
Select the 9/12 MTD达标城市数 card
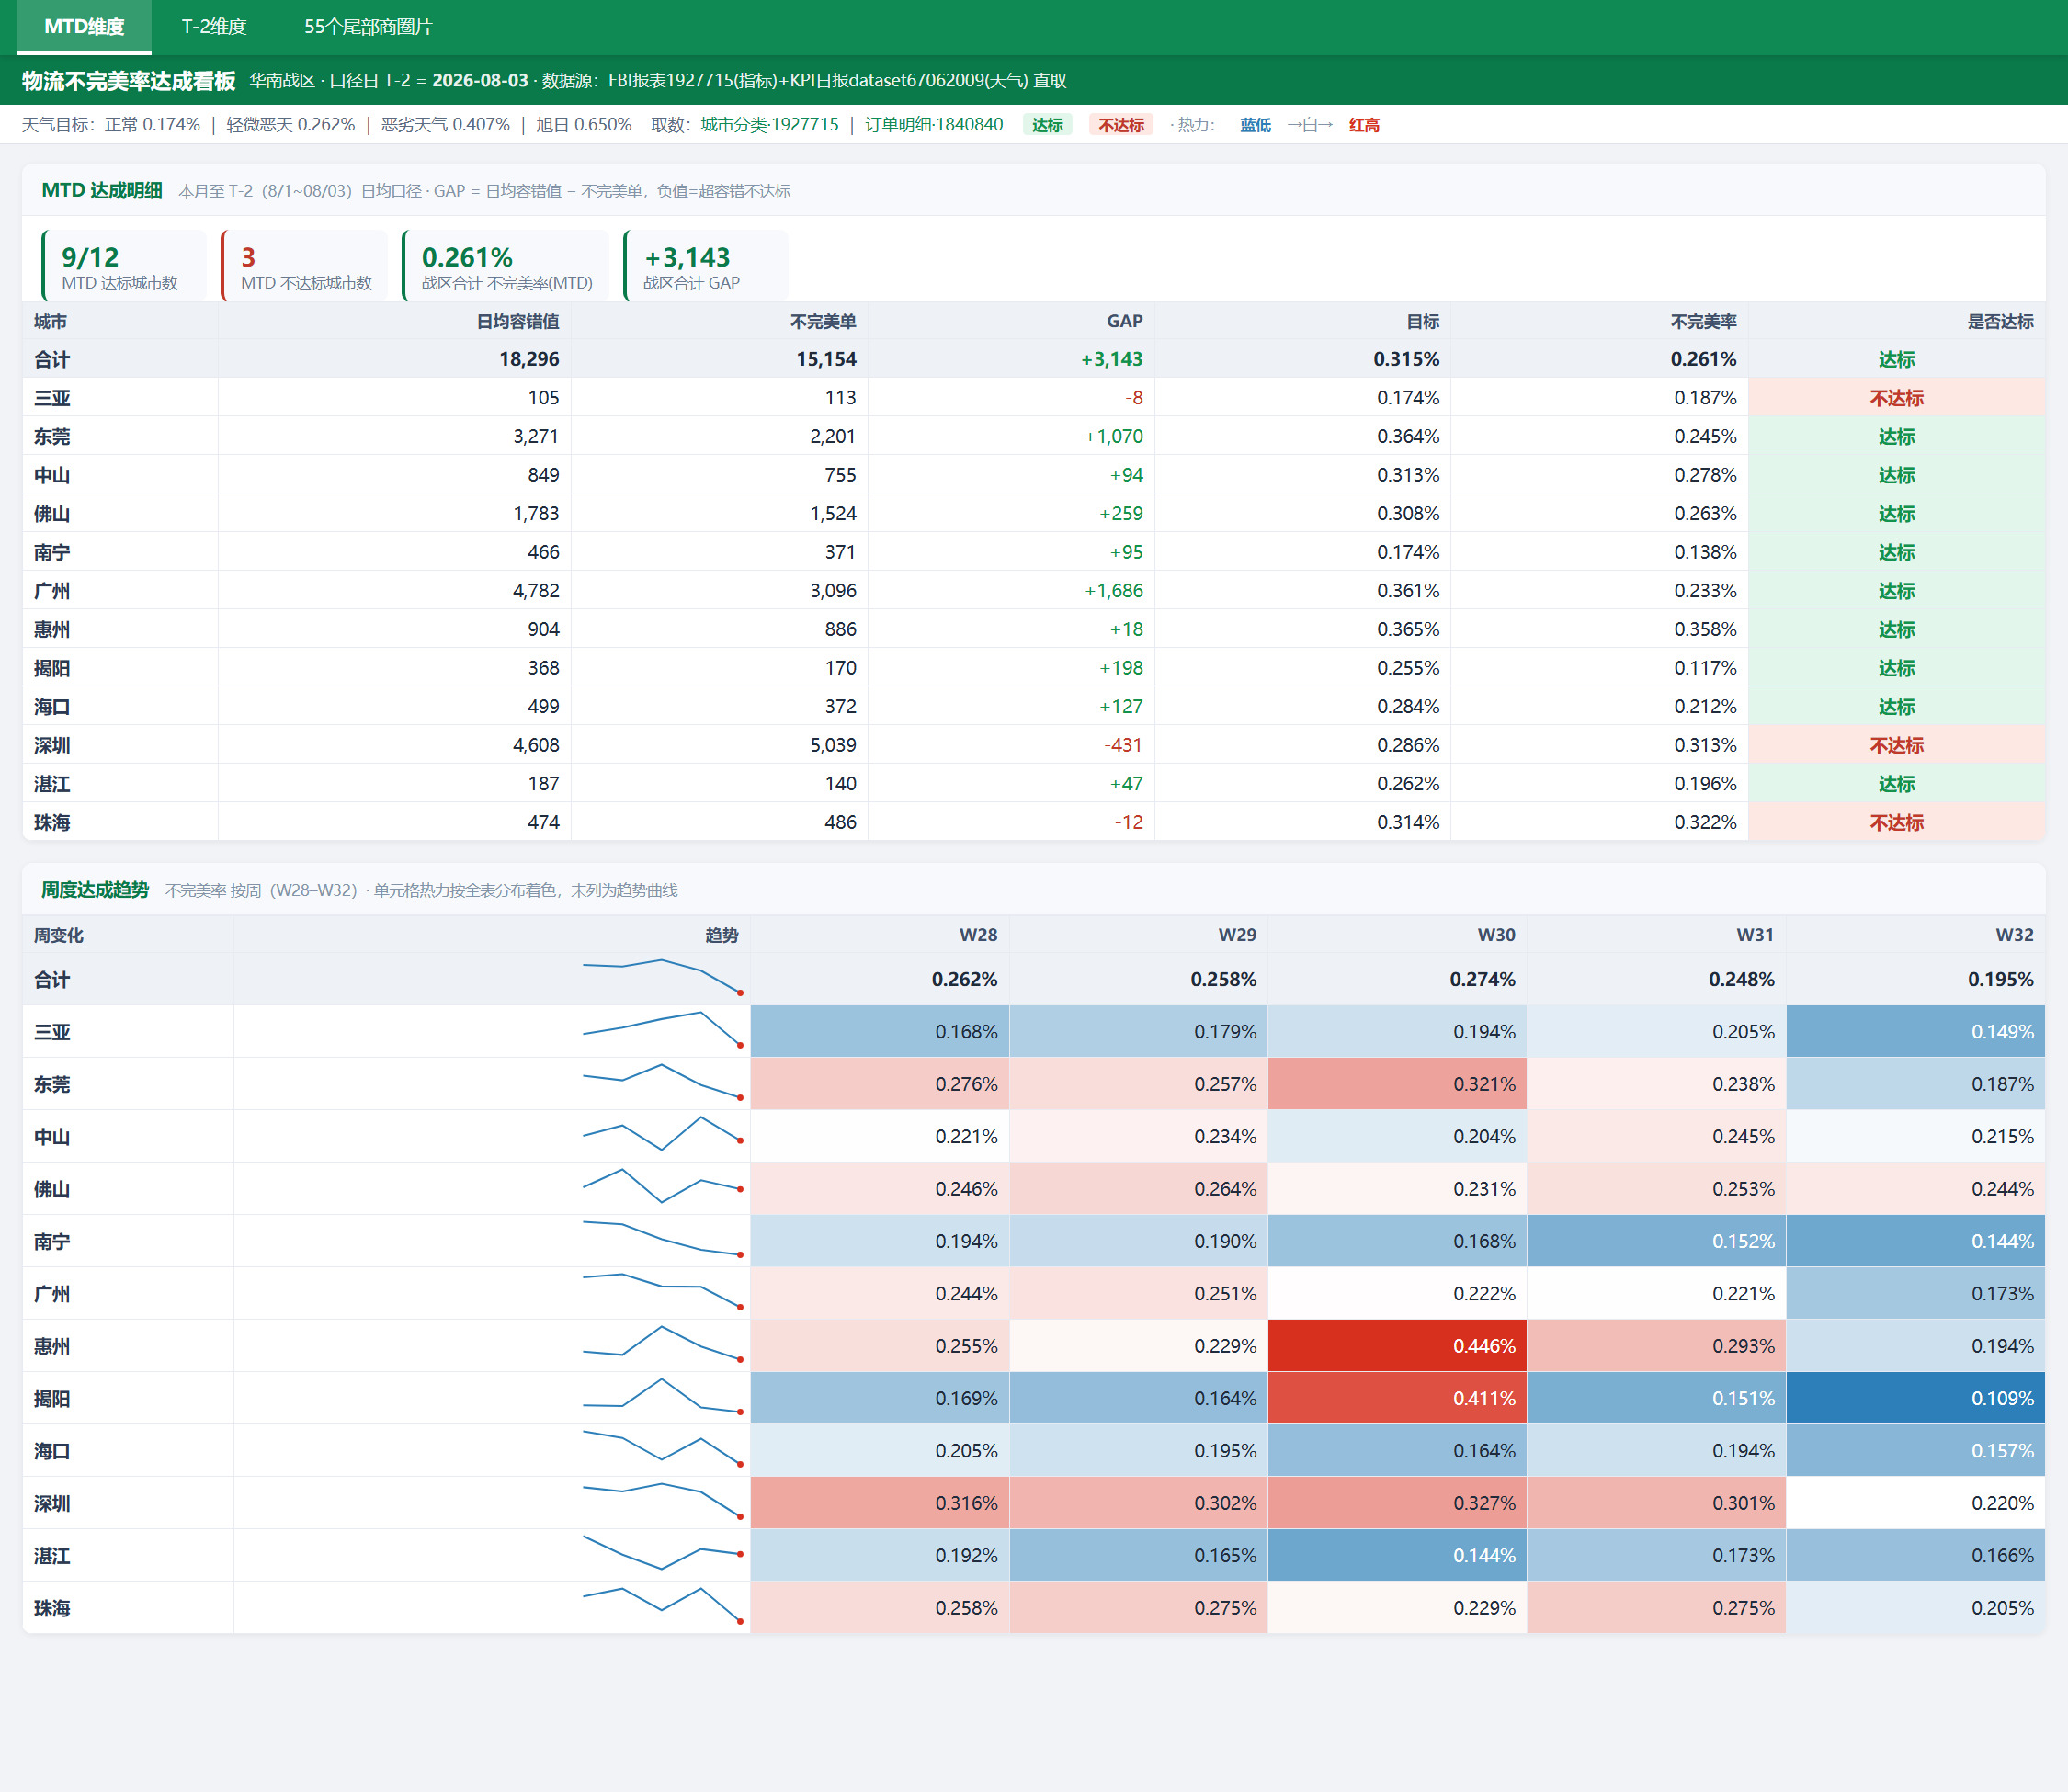point(124,266)
